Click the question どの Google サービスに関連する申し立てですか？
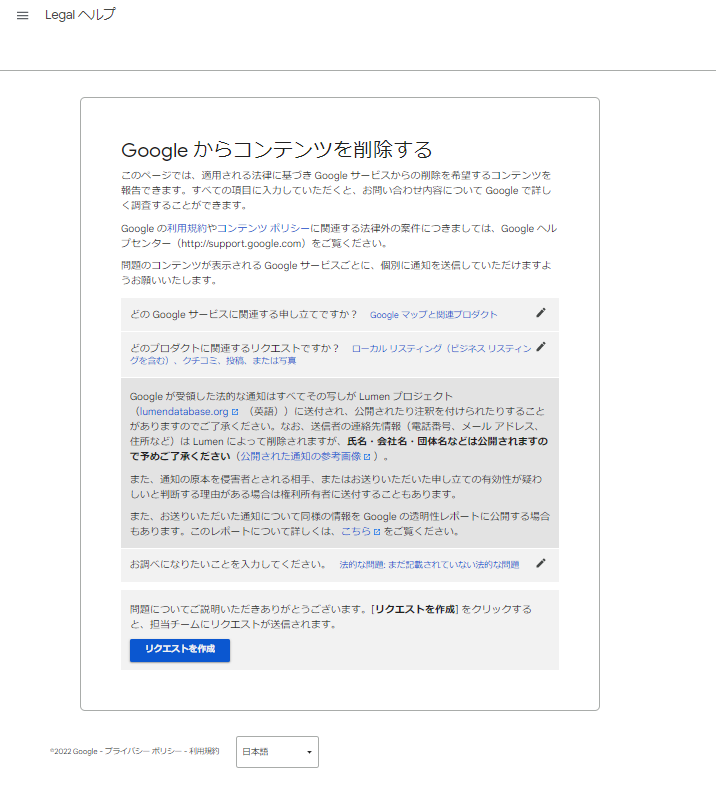This screenshot has height=795, width=716. (x=244, y=314)
